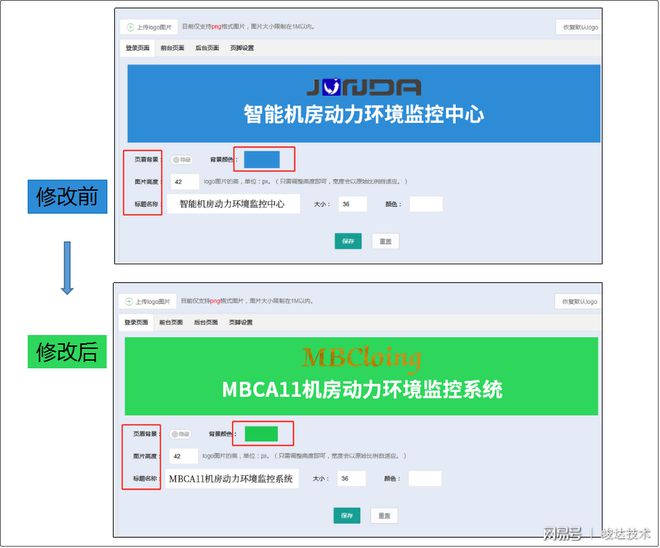The width and height of the screenshot is (660, 548).
Task: Select 登录页面 tab above the green banner
Action: click(136, 322)
